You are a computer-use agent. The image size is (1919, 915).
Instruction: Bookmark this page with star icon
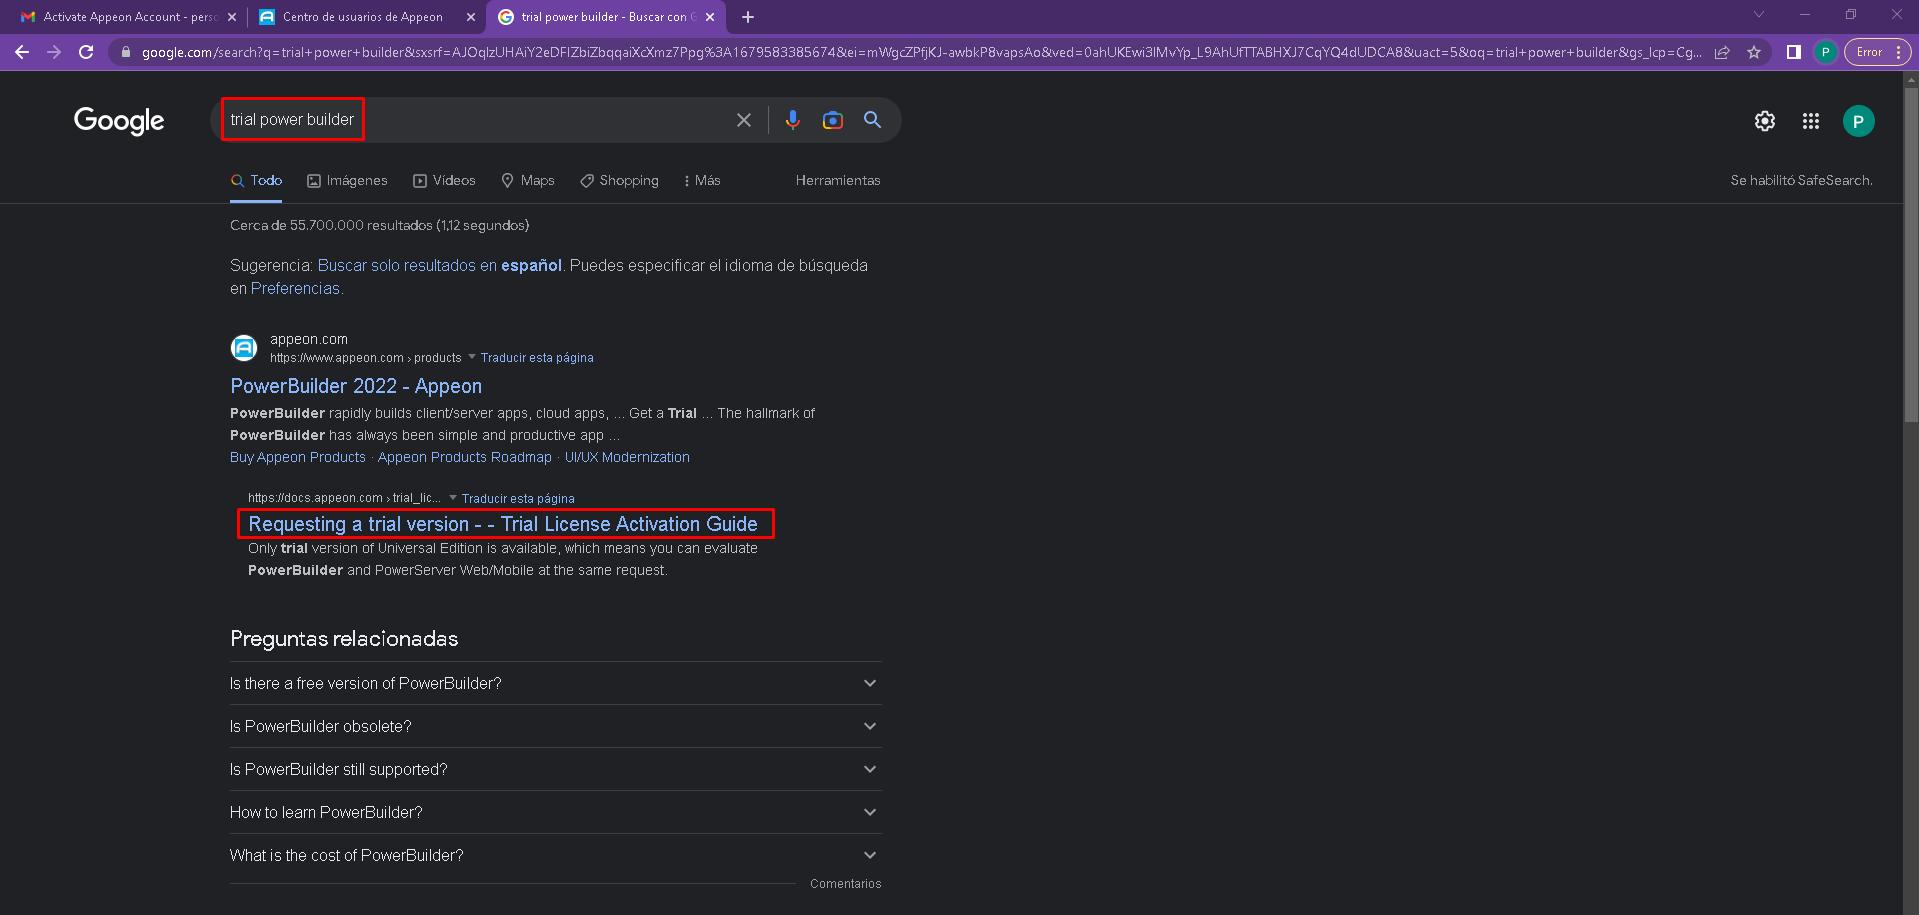(x=1754, y=52)
